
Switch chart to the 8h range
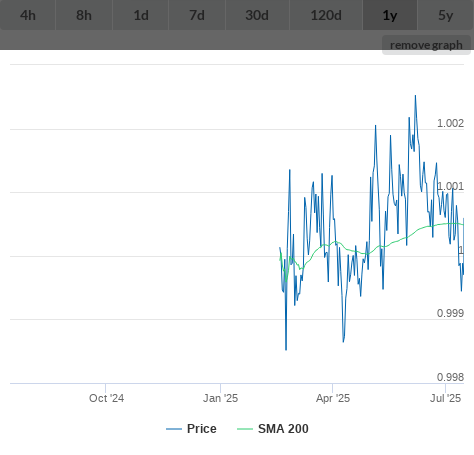84,15
